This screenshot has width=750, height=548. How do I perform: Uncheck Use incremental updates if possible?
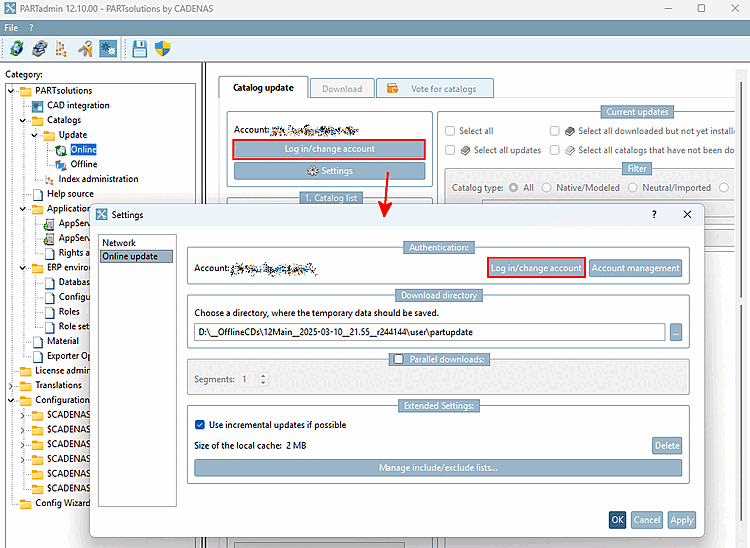(200, 425)
